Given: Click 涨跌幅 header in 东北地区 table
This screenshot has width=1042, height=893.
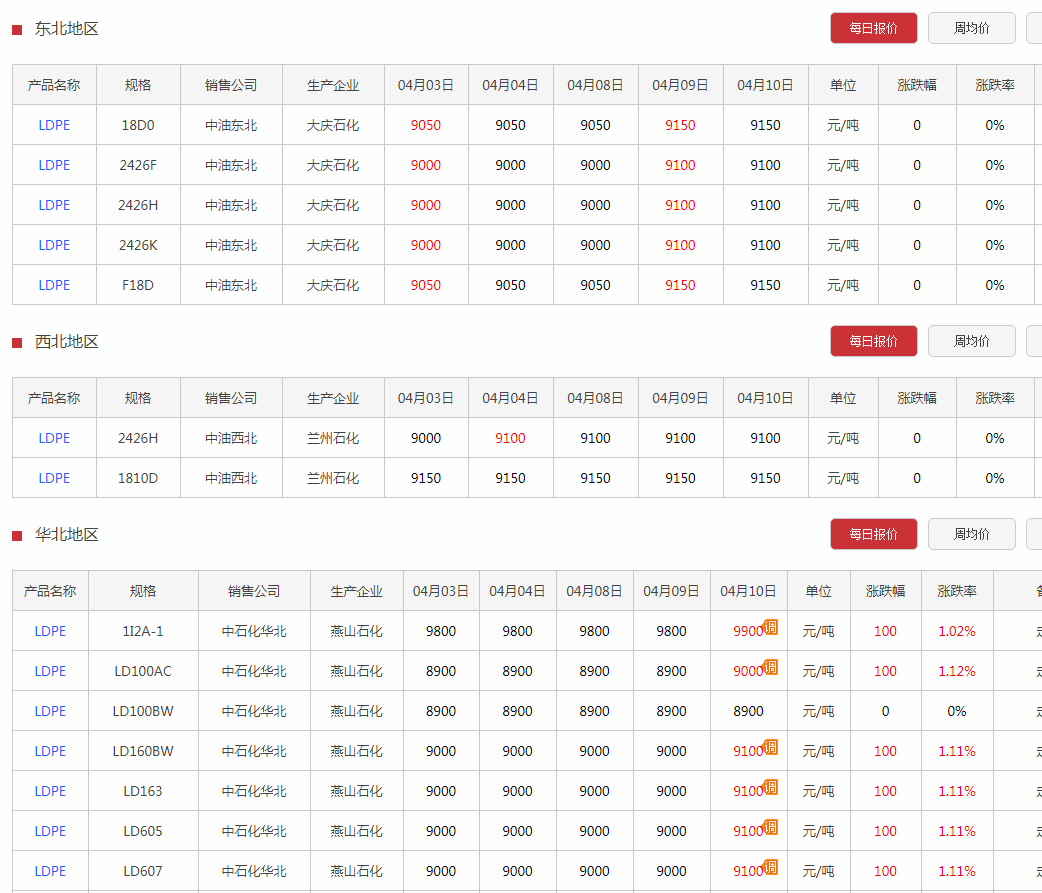Looking at the screenshot, I should coord(917,85).
